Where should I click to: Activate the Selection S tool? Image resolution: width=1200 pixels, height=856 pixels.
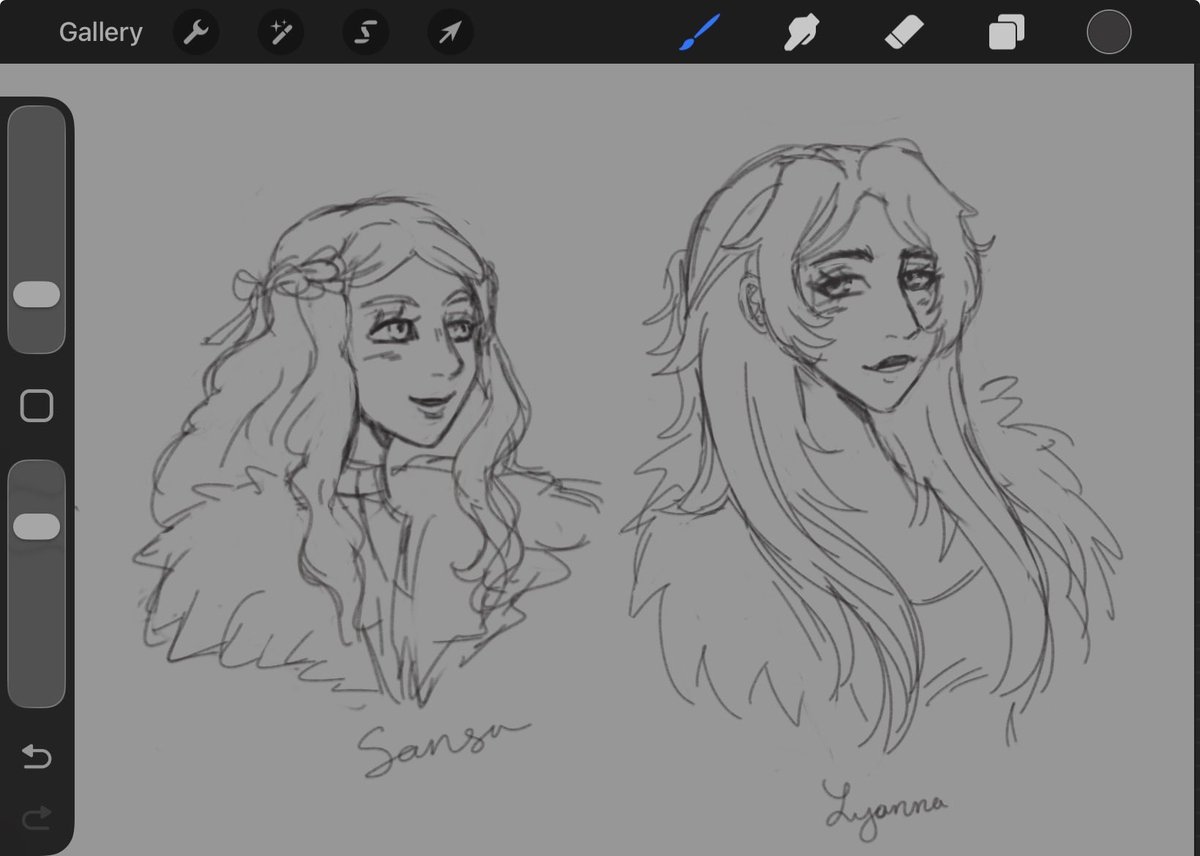[365, 33]
